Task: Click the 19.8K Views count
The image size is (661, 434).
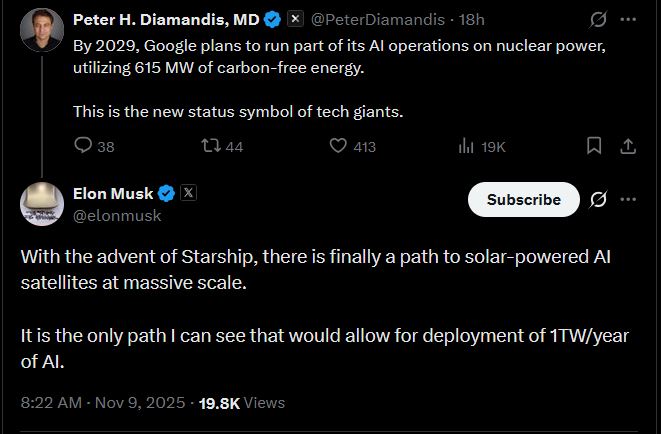Action: point(242,403)
